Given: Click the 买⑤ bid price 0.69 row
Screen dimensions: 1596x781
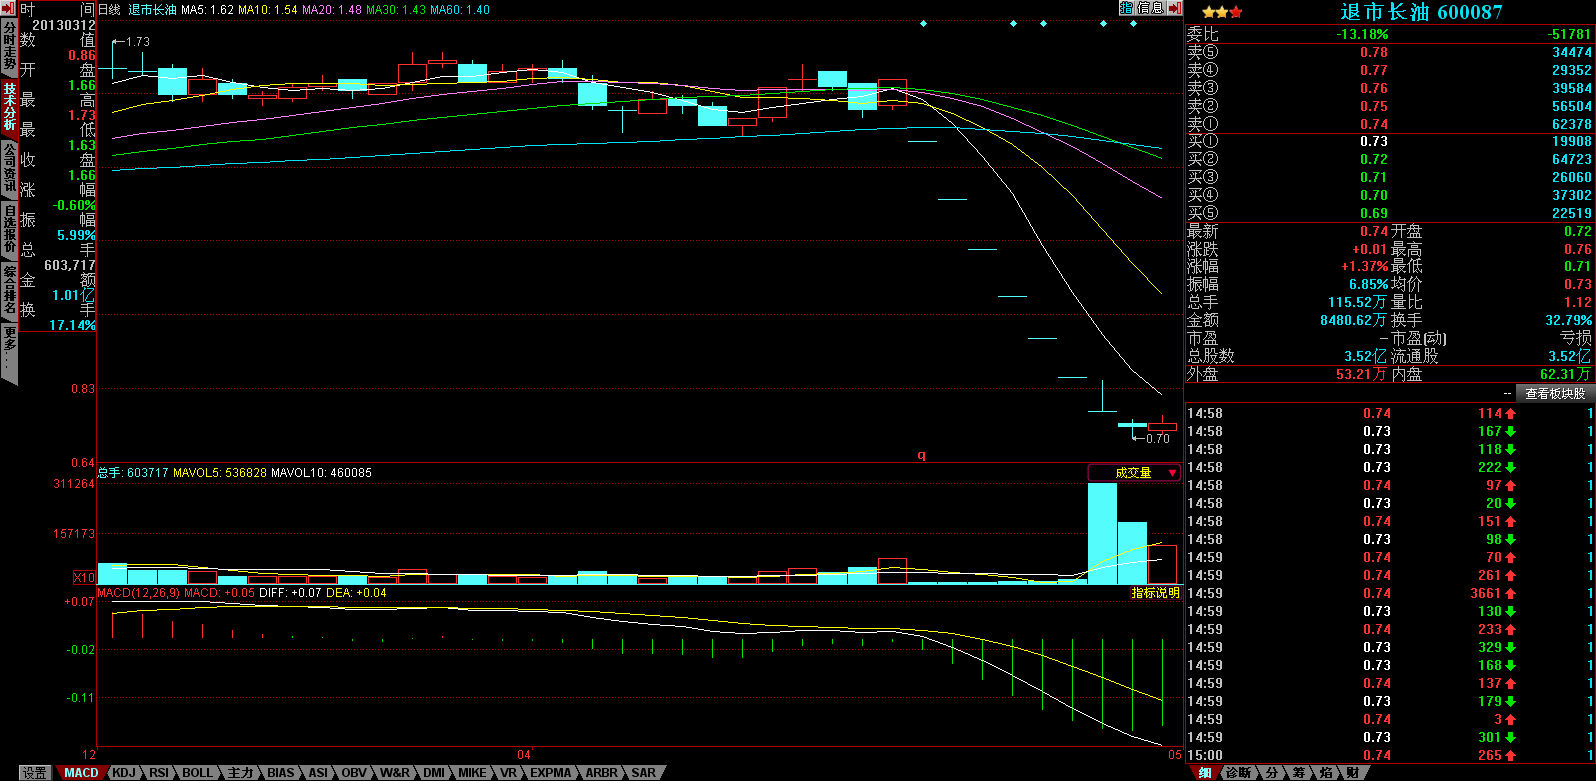Looking at the screenshot, I should 1390,213.
